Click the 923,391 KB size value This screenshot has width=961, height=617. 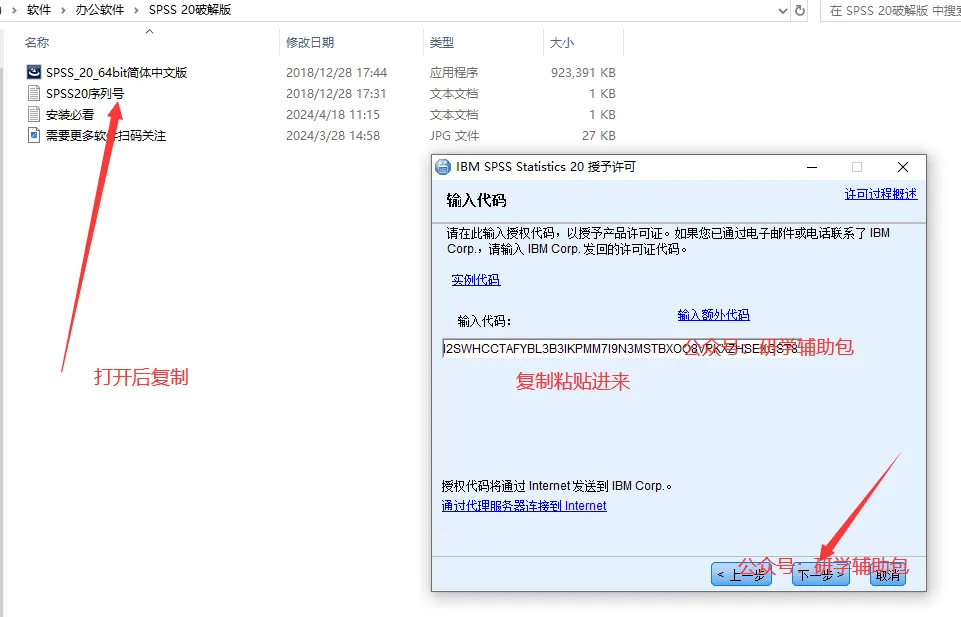[x=583, y=72]
